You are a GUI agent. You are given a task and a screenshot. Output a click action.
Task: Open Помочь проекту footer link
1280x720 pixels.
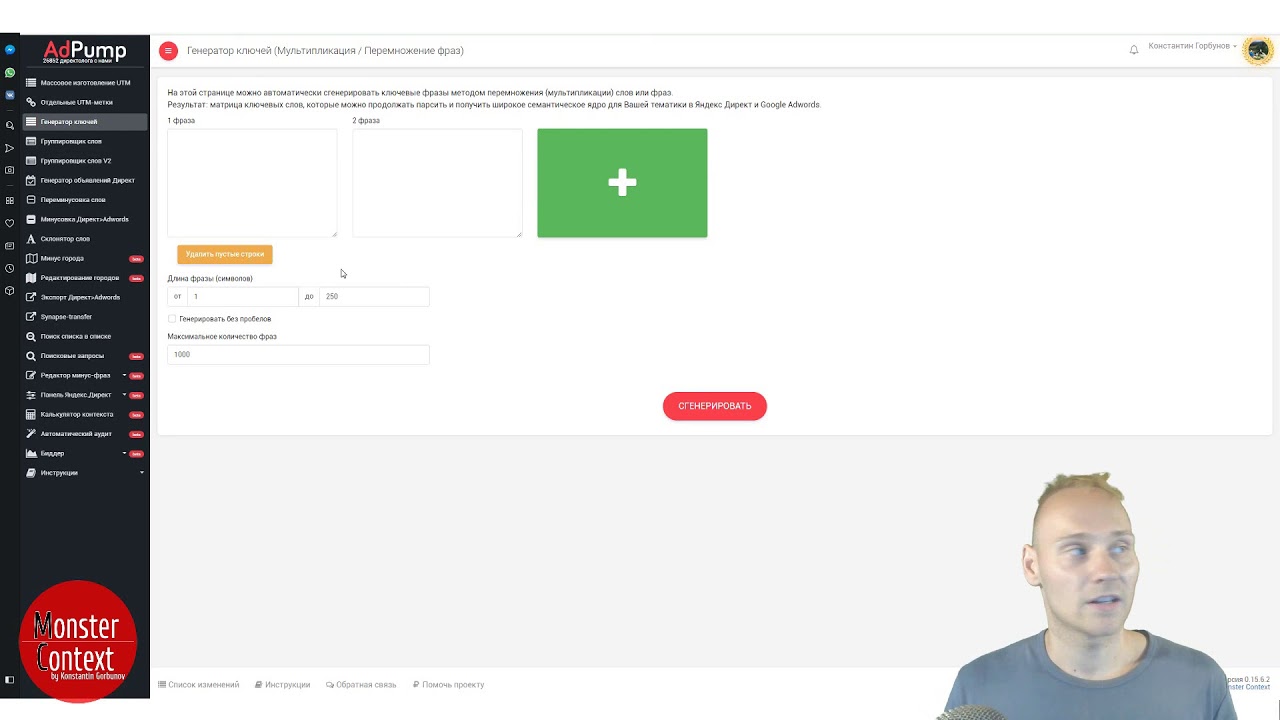(x=448, y=685)
